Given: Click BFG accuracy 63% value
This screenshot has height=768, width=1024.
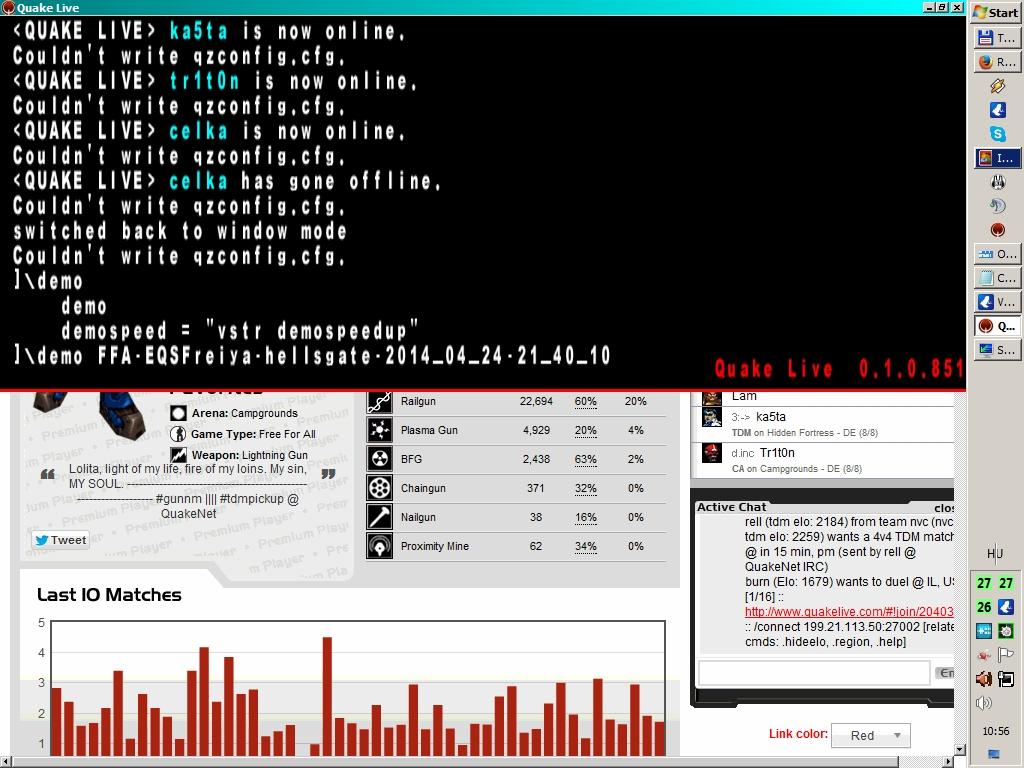Looking at the screenshot, I should click(585, 459).
